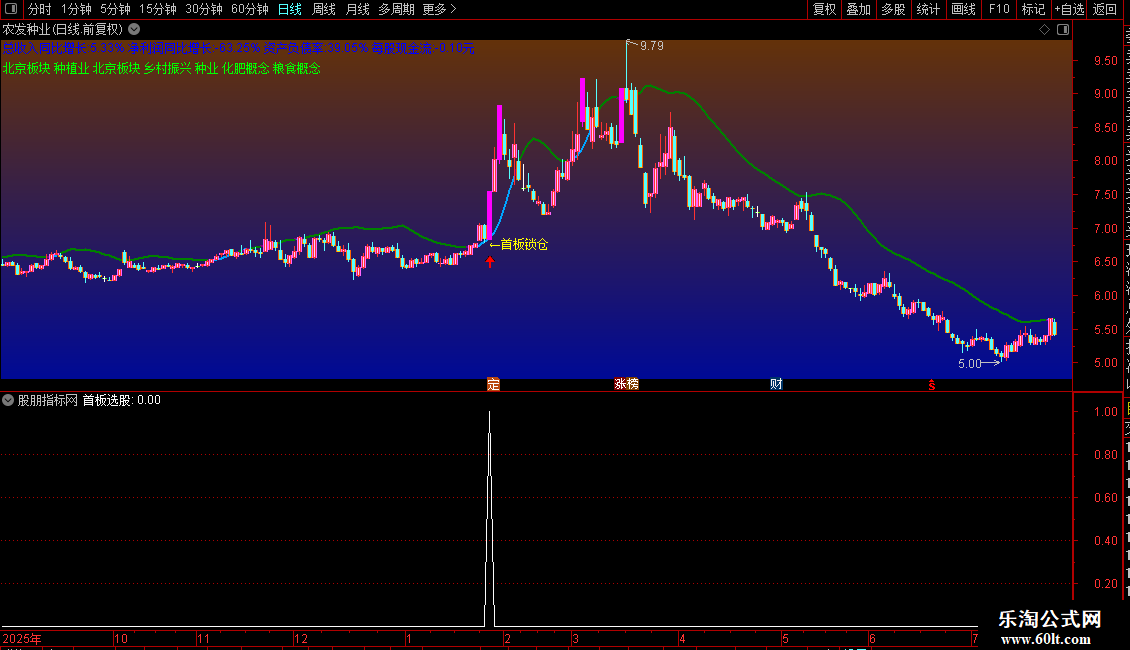This screenshot has width=1130, height=650.
Task: Click the 种业 concept tag
Action: coord(206,68)
